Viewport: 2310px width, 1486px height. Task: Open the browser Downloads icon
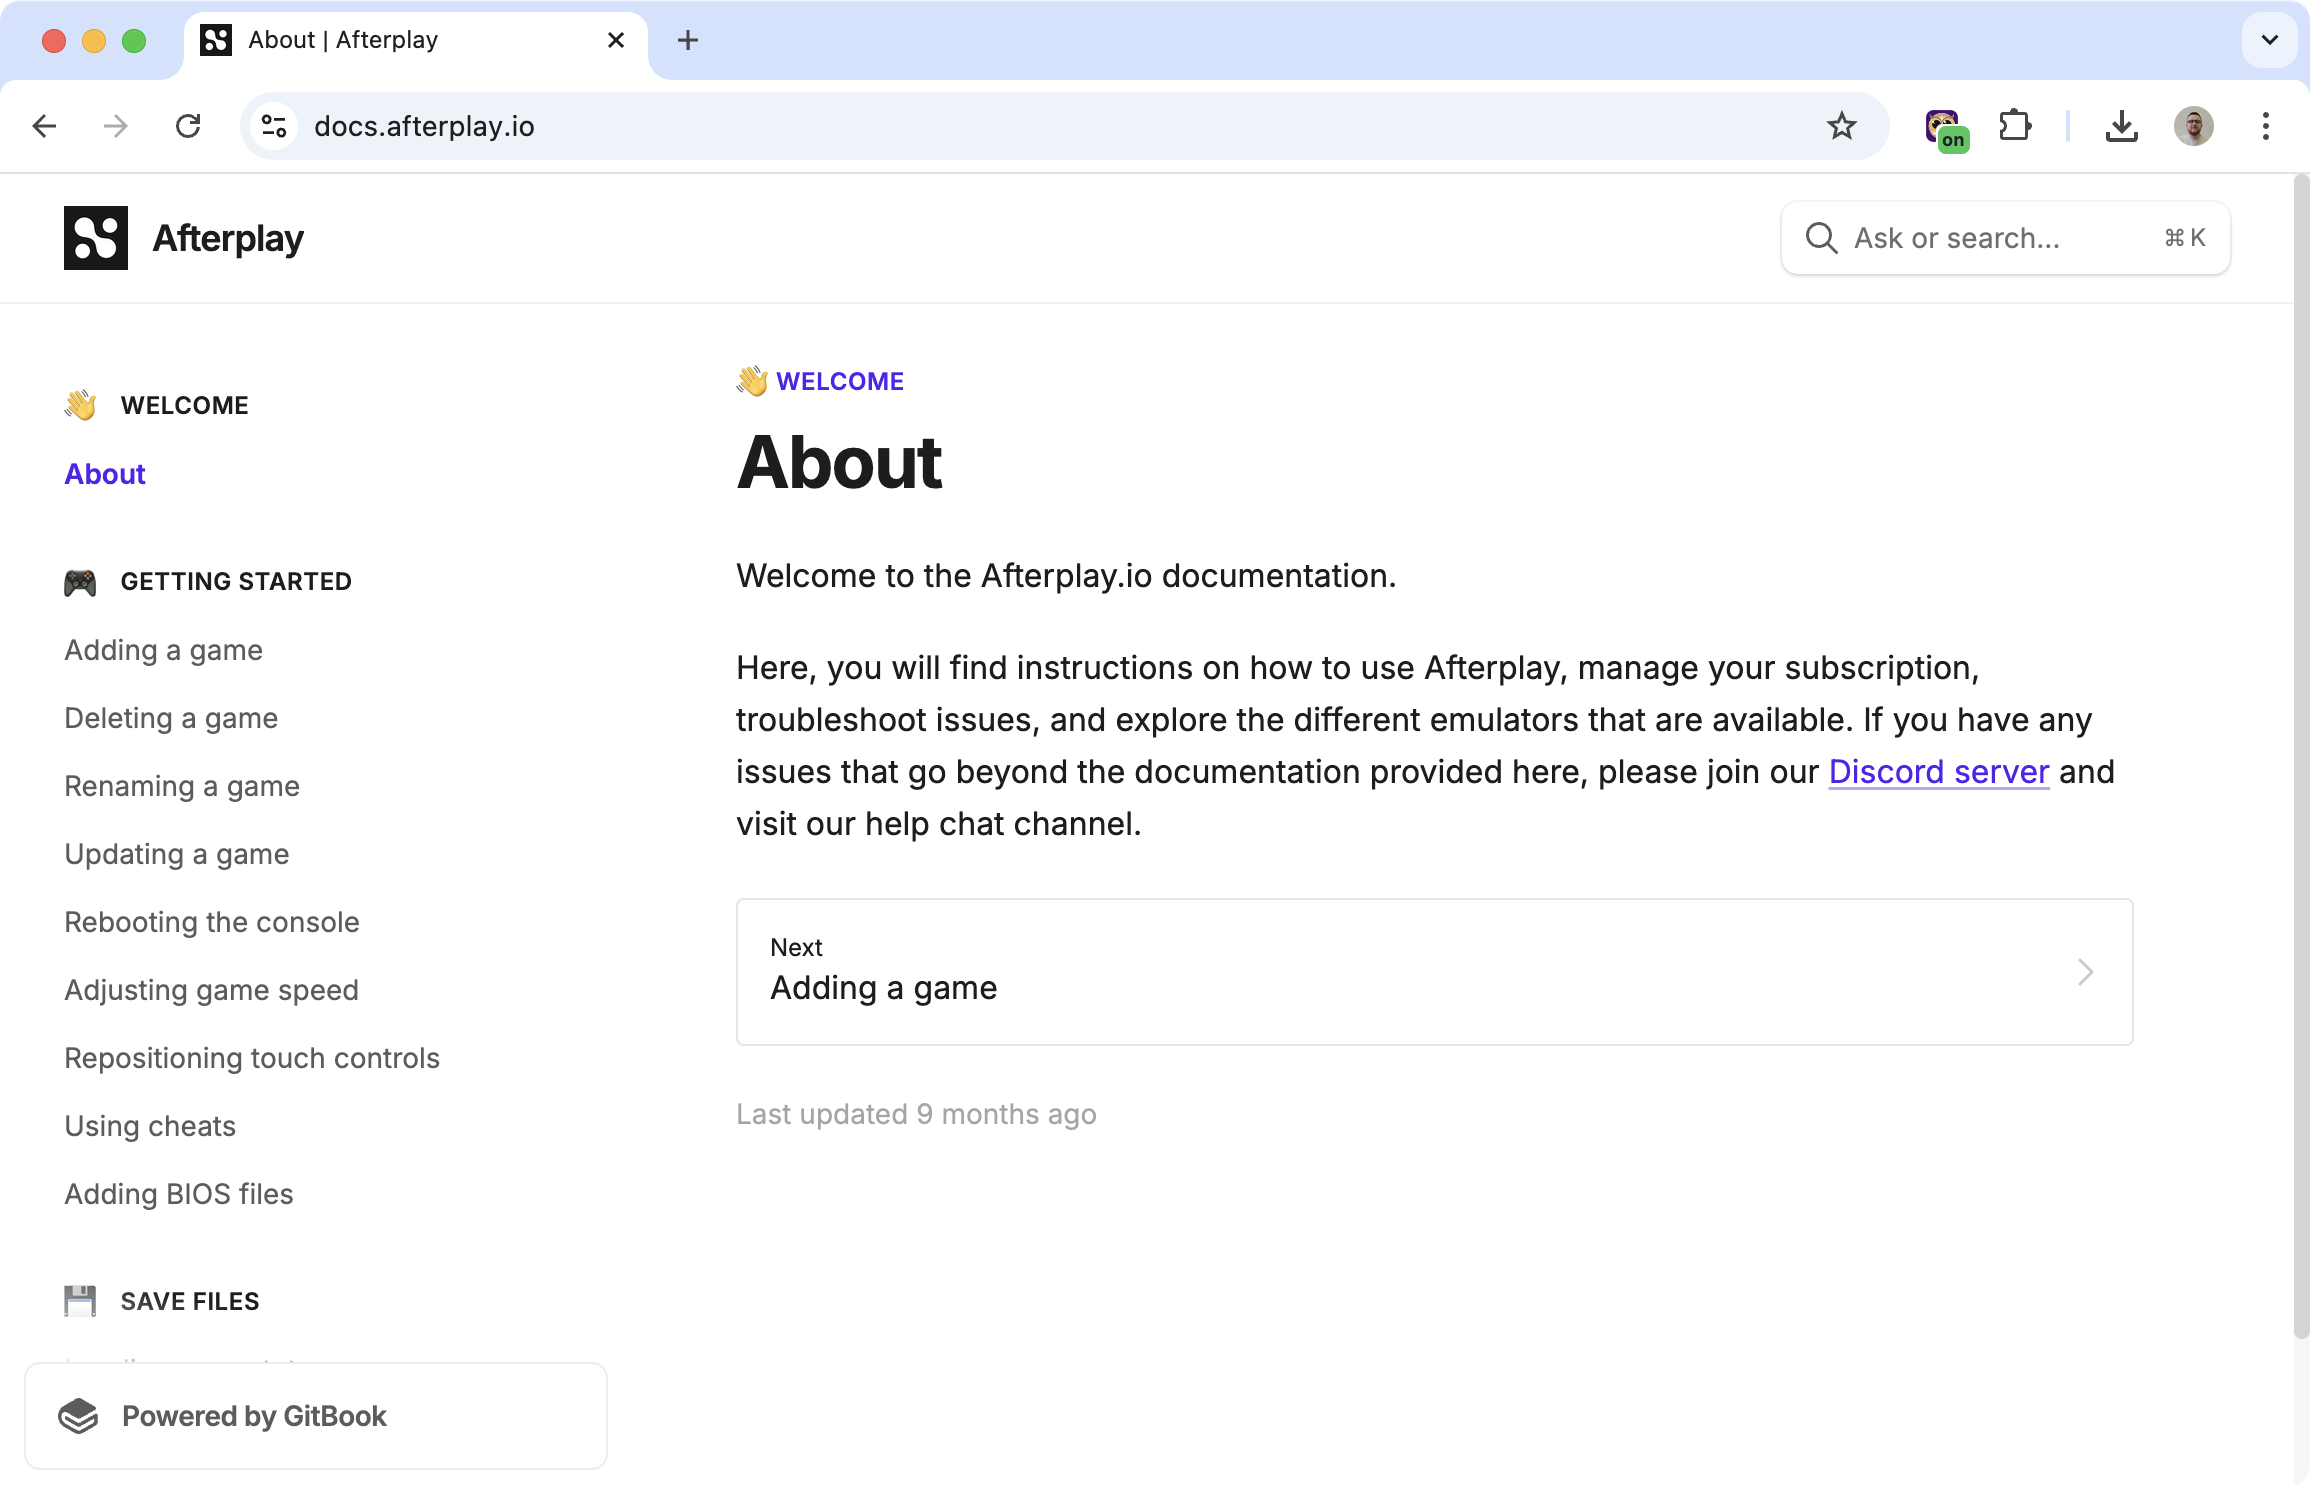(2121, 126)
